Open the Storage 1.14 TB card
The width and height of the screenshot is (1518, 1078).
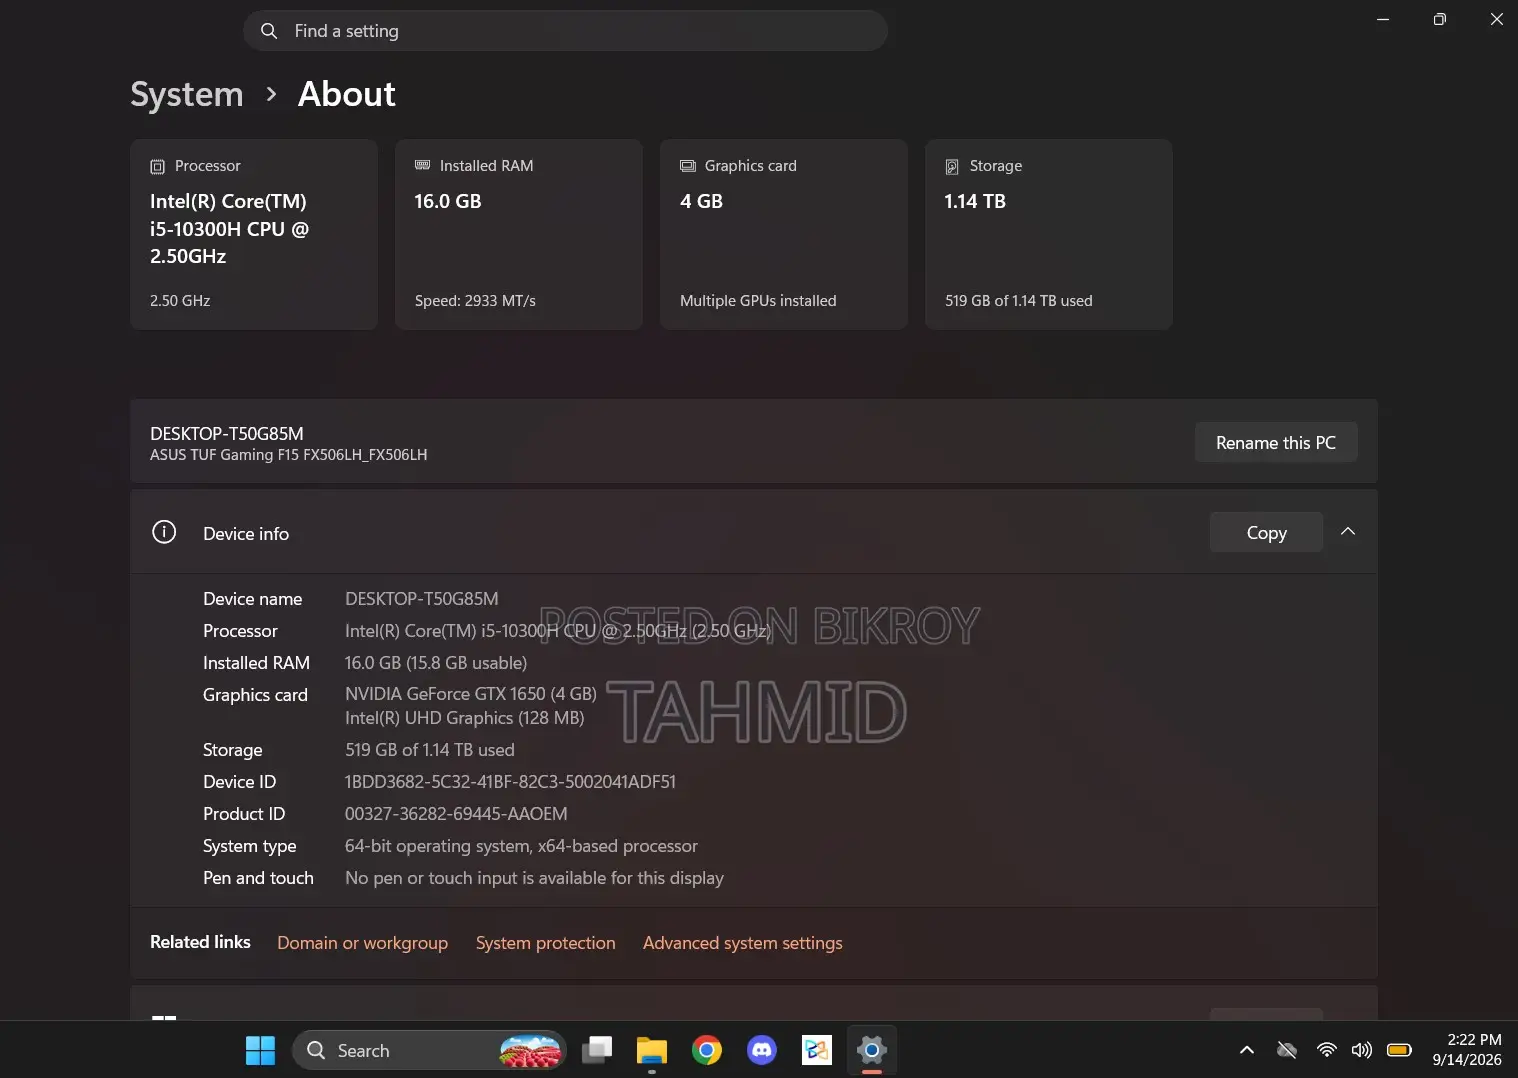tap(1049, 234)
